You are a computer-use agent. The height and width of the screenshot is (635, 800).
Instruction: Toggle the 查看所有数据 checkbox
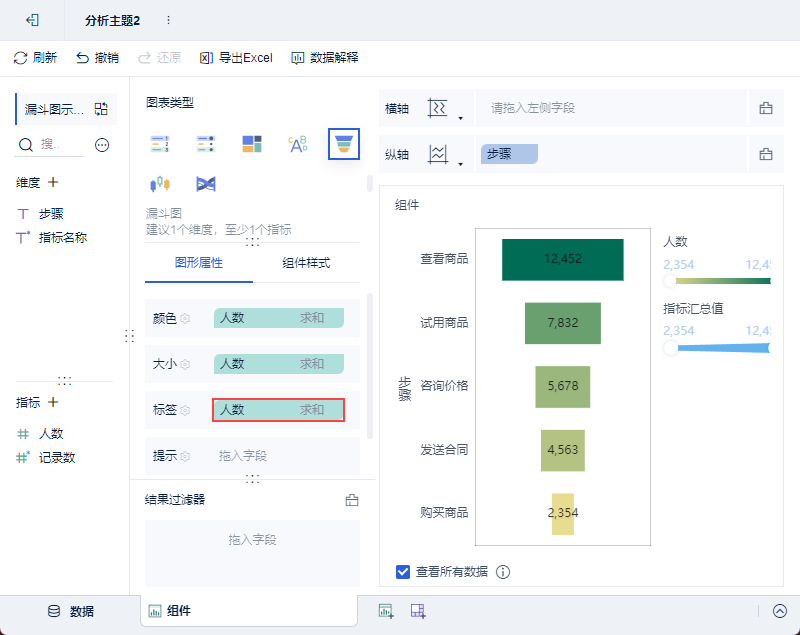click(403, 572)
